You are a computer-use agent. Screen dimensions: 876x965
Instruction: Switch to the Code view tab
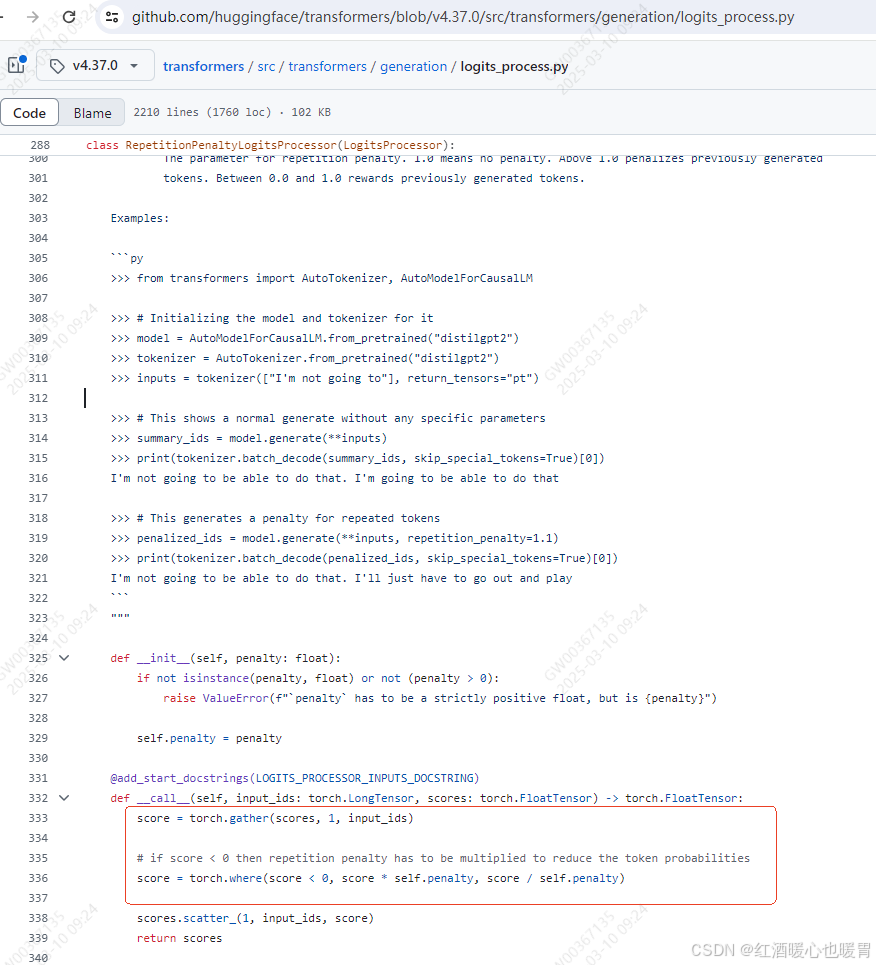30,113
